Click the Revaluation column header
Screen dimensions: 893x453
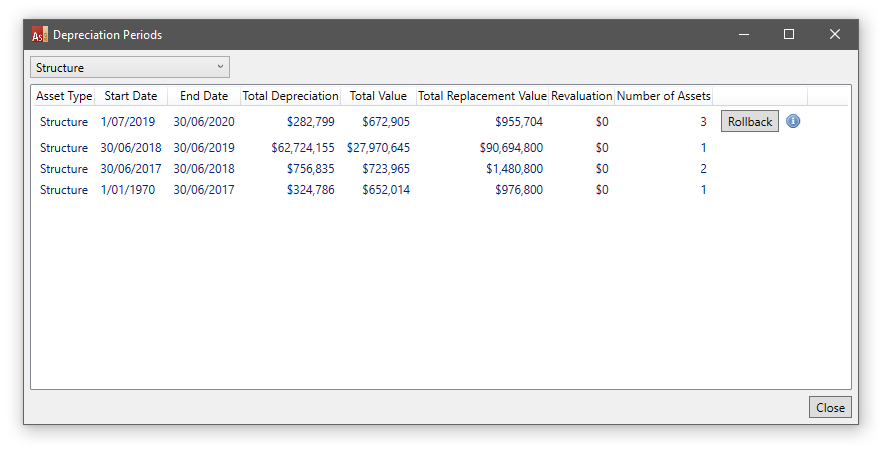581,96
